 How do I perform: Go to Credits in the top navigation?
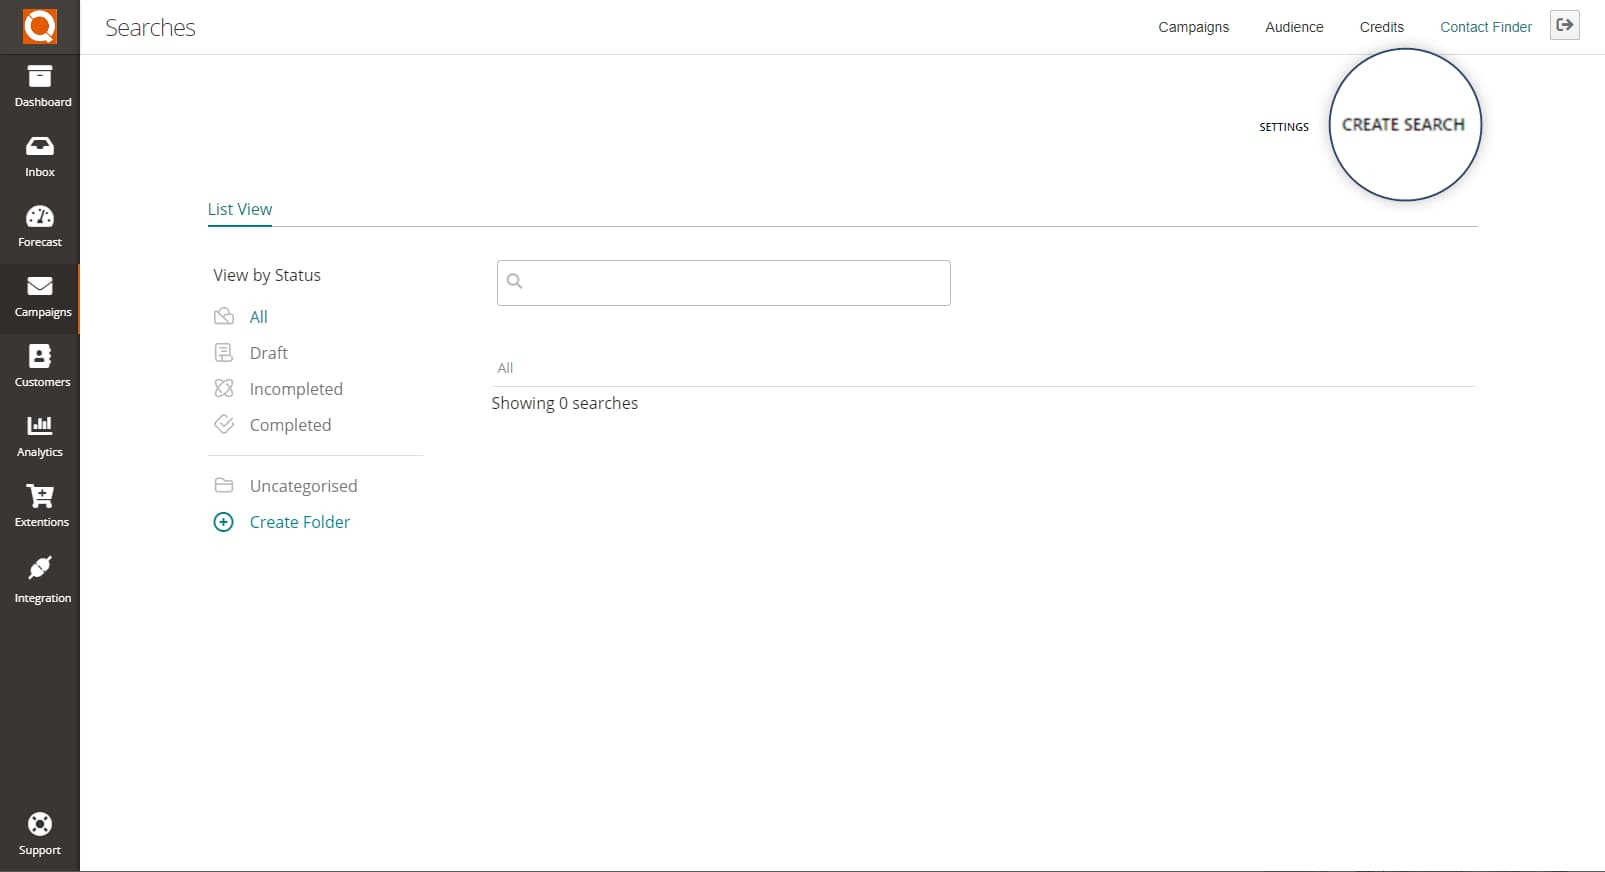pos(1381,27)
